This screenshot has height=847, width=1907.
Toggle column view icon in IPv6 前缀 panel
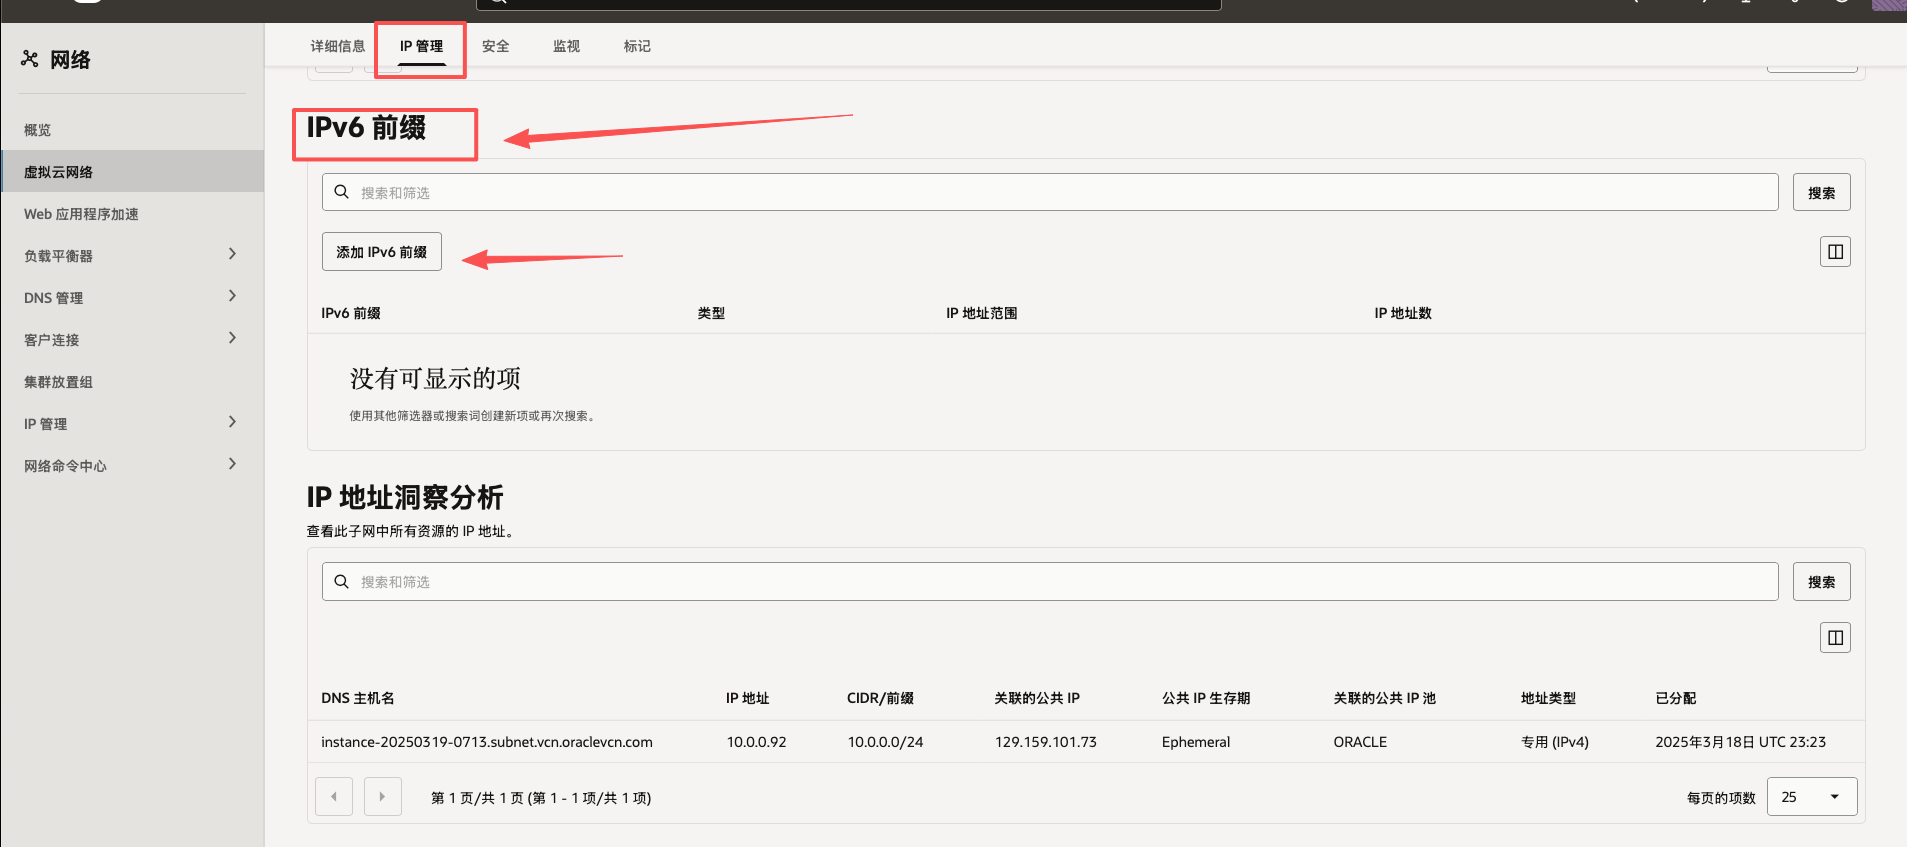point(1835,252)
